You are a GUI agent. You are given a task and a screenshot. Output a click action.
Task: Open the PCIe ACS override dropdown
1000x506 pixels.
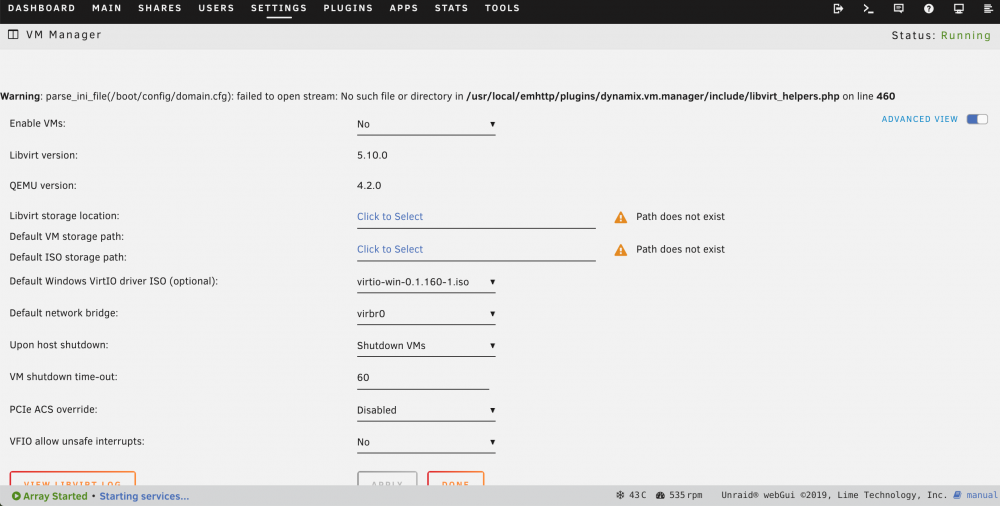(x=426, y=410)
